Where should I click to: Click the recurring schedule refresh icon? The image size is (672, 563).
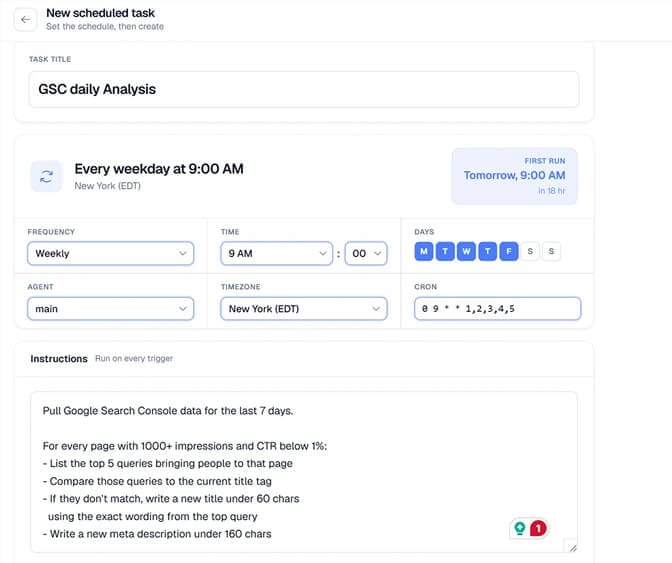click(46, 176)
